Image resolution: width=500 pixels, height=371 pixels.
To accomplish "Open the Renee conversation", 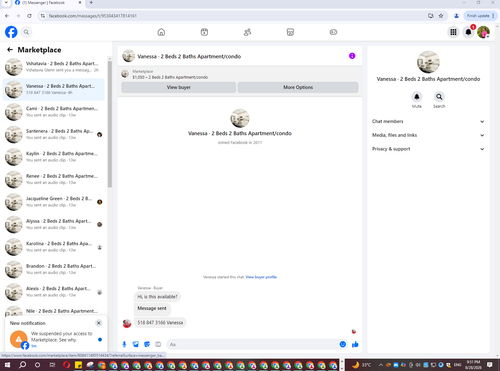I will 54,179.
